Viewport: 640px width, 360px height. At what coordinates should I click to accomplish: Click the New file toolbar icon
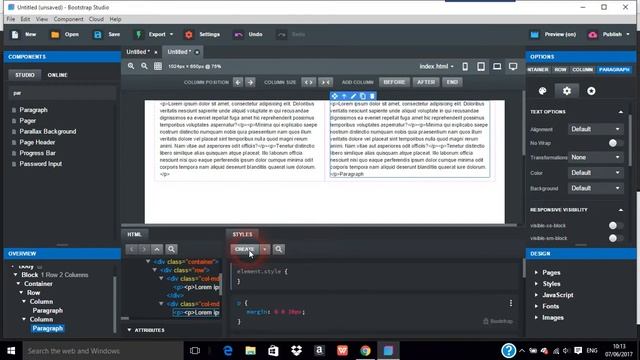coord(15,35)
